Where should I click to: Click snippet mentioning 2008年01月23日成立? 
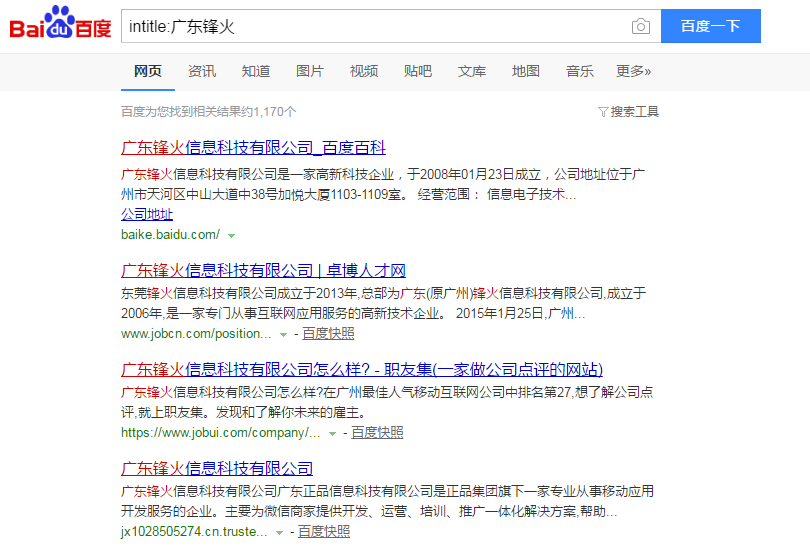pyautogui.click(x=383, y=185)
